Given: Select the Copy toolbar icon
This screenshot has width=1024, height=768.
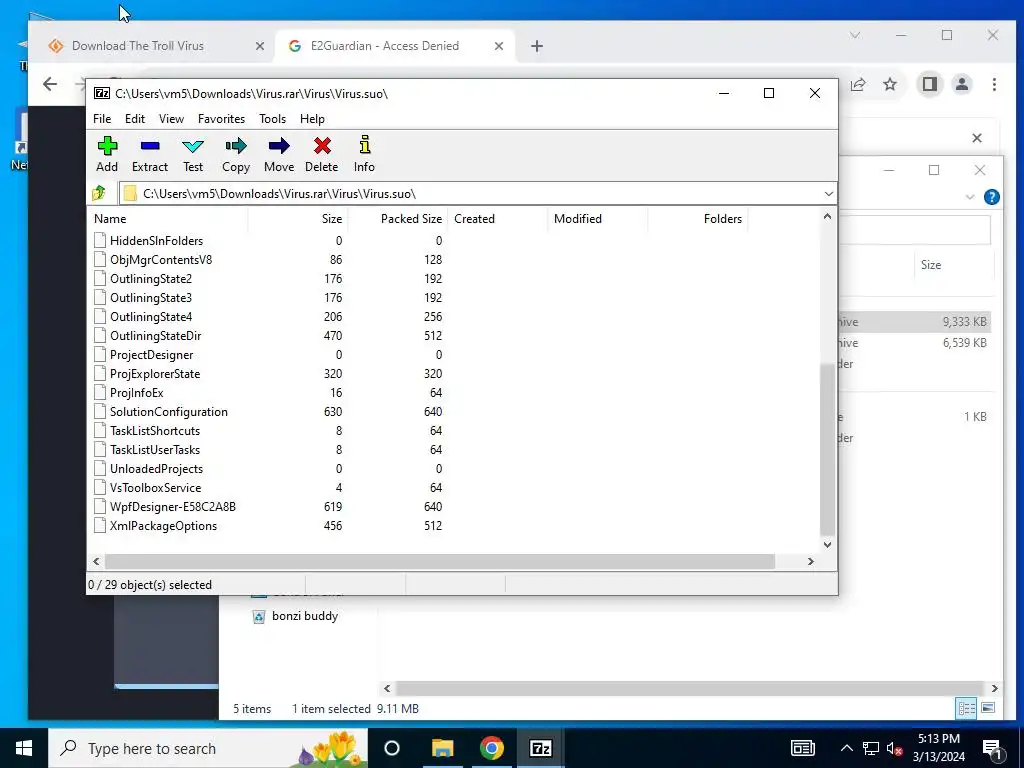Looking at the screenshot, I should tap(236, 146).
